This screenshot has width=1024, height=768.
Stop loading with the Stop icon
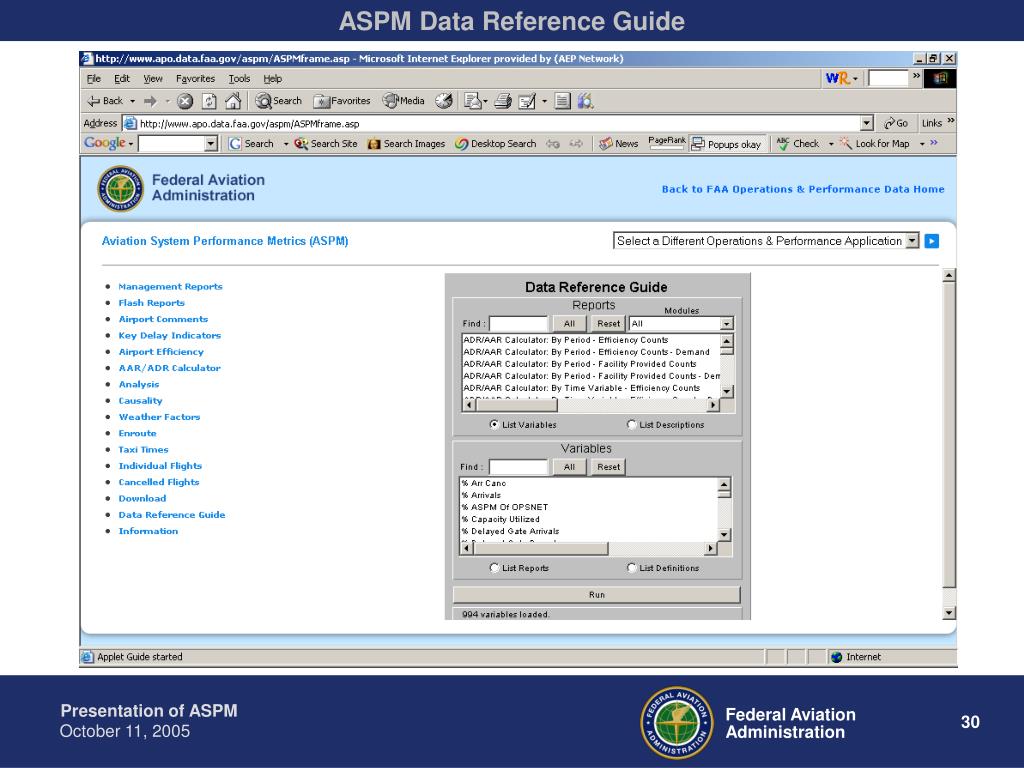click(x=185, y=101)
